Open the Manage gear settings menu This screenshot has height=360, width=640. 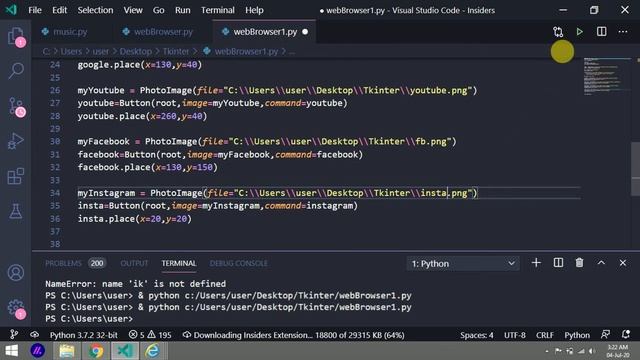[16, 307]
